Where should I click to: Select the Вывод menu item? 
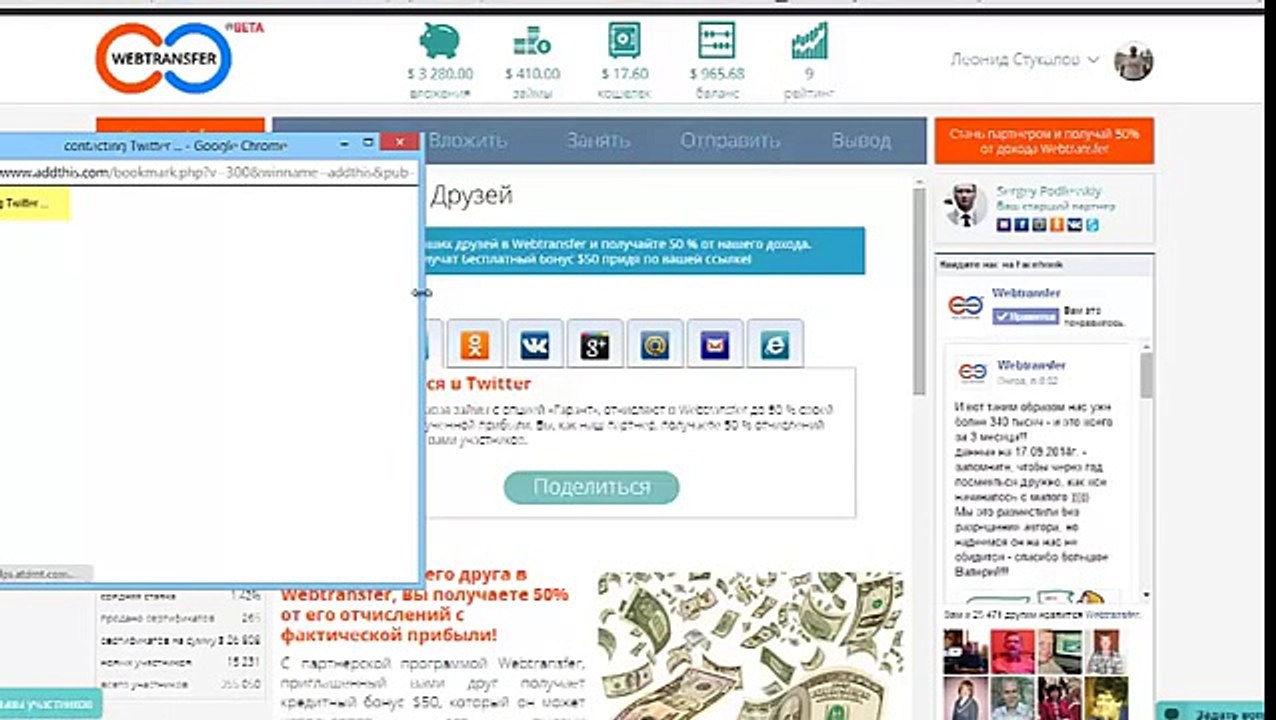pos(861,141)
